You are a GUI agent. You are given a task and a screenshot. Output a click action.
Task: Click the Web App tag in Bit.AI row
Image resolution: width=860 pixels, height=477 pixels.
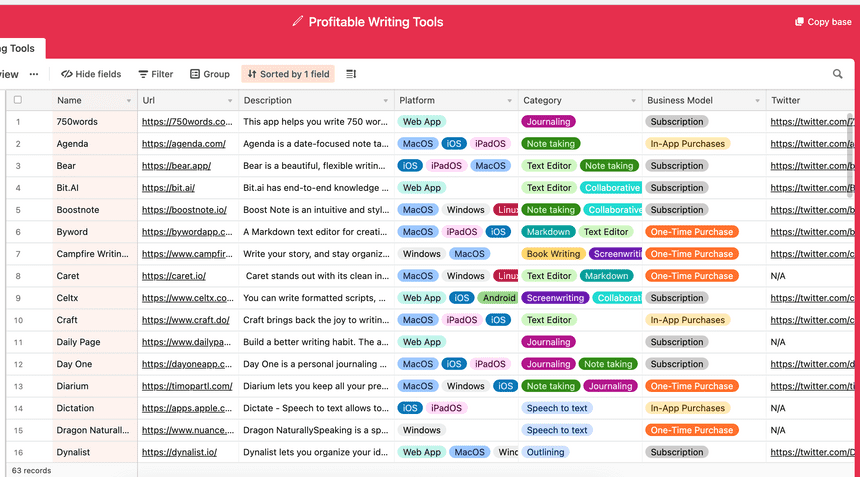[x=422, y=188]
